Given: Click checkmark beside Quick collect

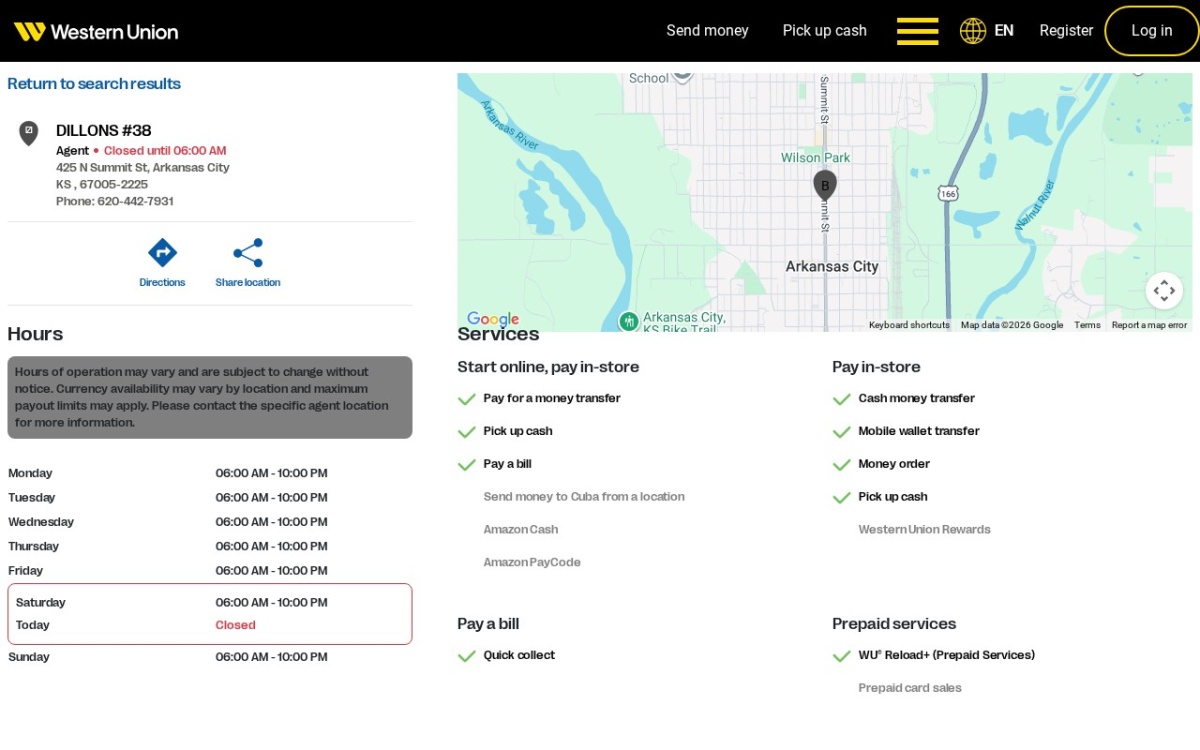Looking at the screenshot, I should [x=466, y=656].
